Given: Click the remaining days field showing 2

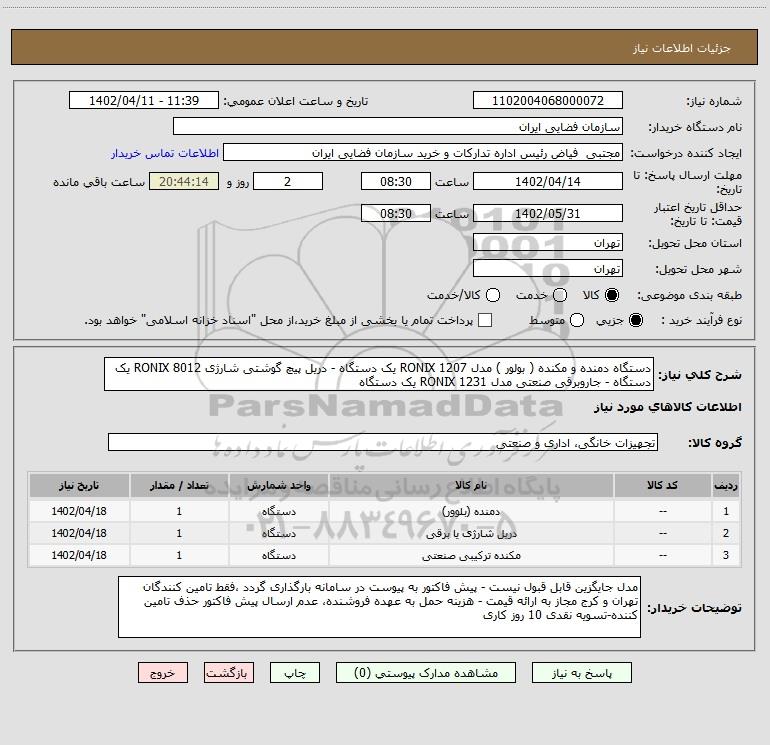Looking at the screenshot, I should point(288,181).
